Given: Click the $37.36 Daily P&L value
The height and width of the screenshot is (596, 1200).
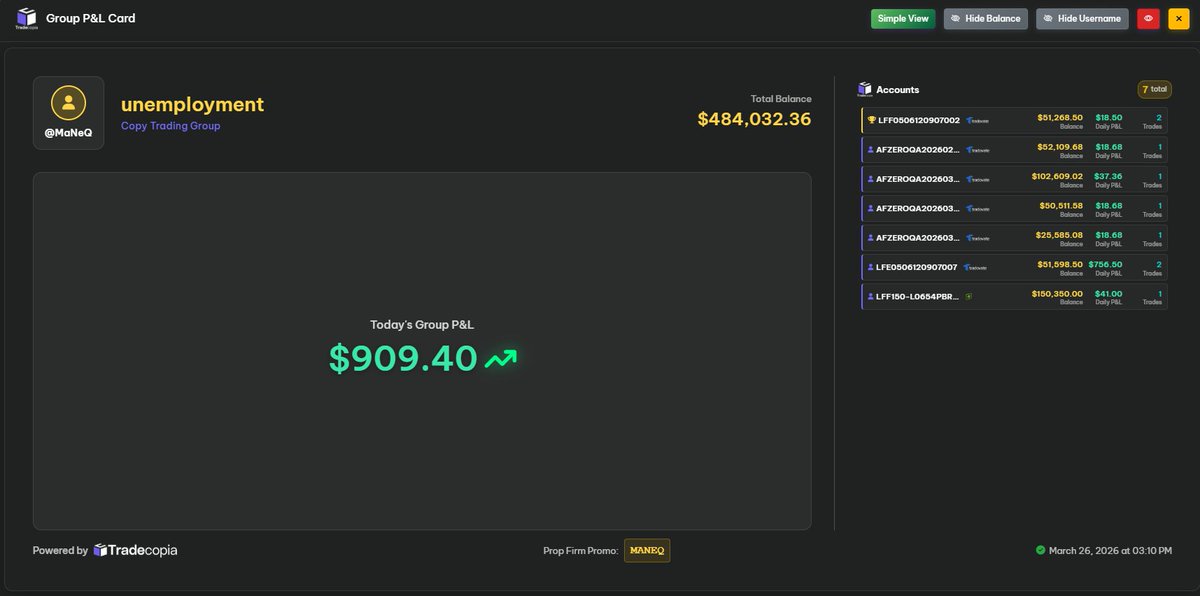Looking at the screenshot, I should tap(1108, 176).
